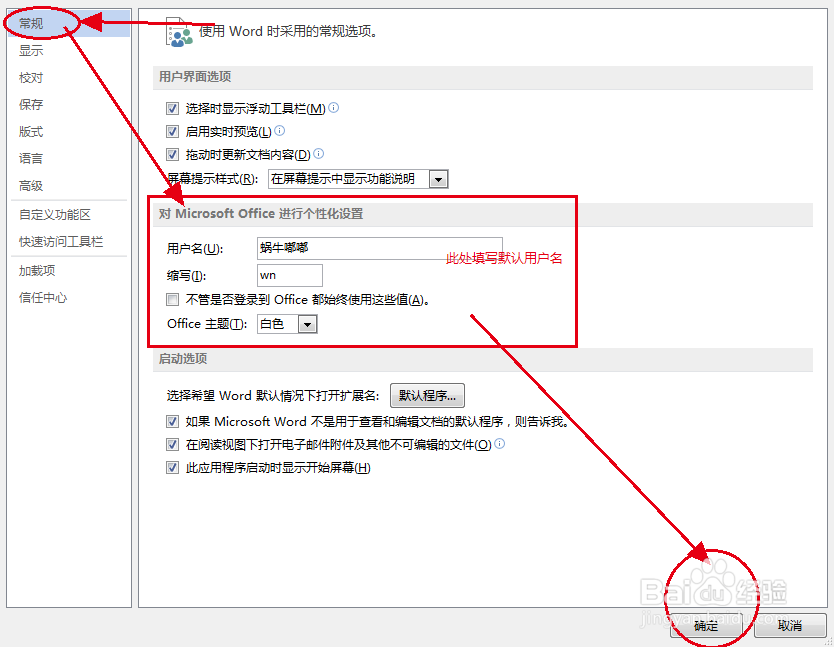Click the 缩写 input field
The height and width of the screenshot is (647, 834).
(x=290, y=275)
